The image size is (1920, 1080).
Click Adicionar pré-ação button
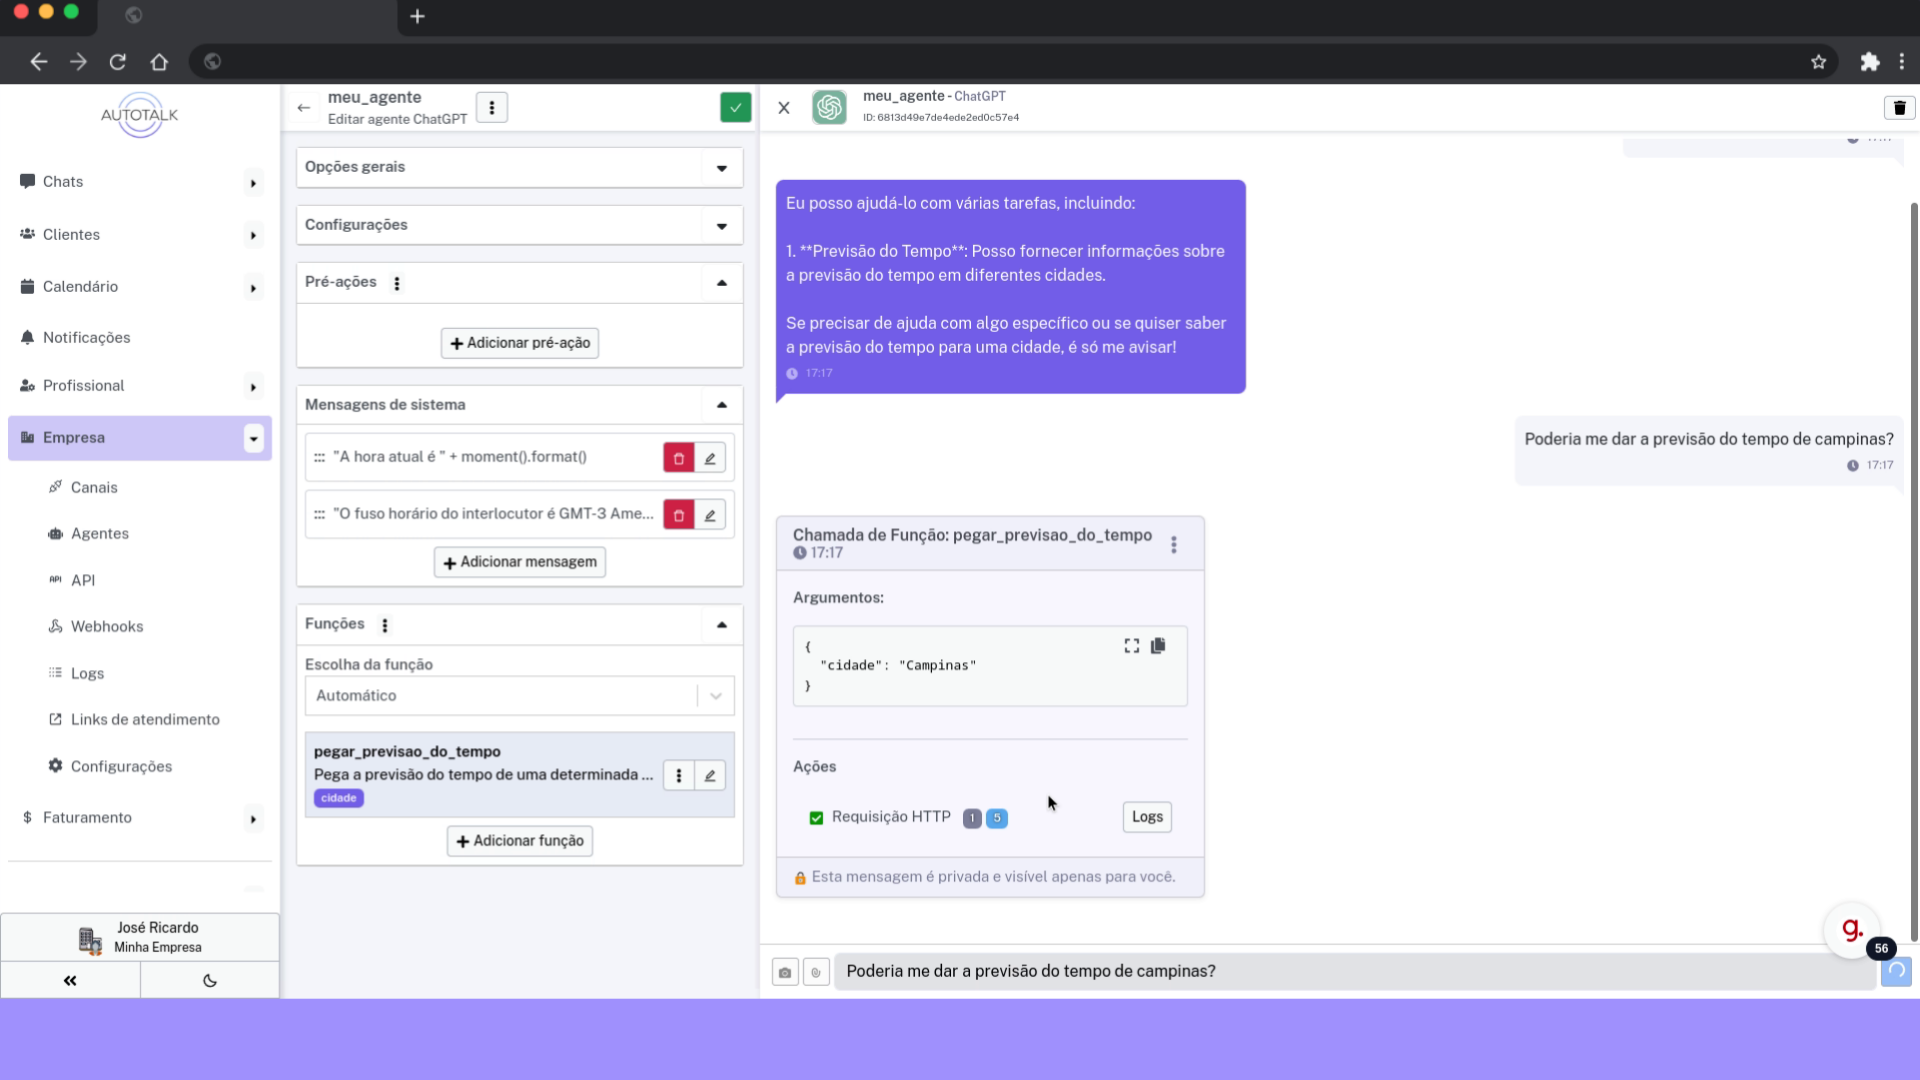pos(520,343)
